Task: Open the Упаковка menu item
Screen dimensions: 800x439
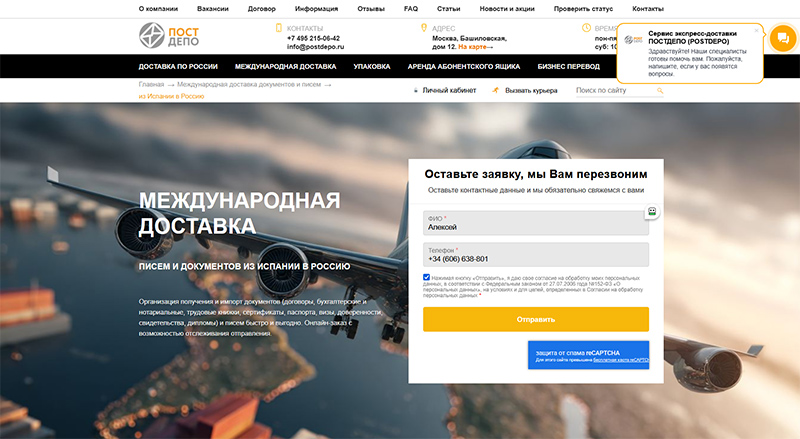Action: pyautogui.click(x=372, y=67)
